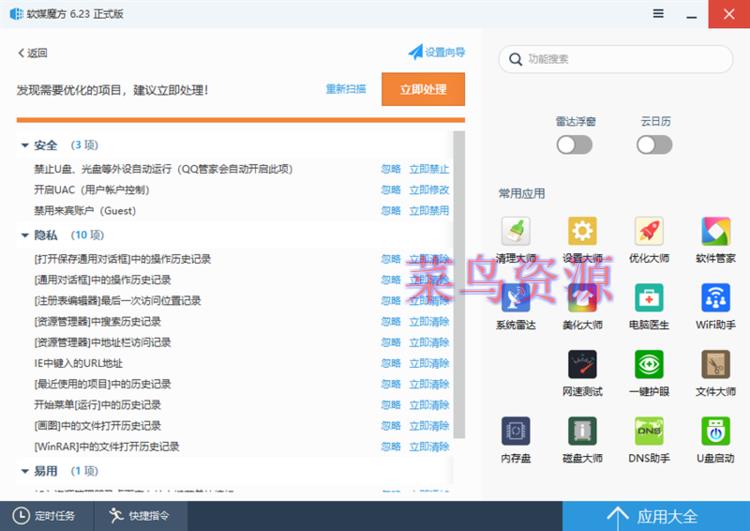750x531 pixels.
Task: Go back with 返回
Action: pos(33,53)
